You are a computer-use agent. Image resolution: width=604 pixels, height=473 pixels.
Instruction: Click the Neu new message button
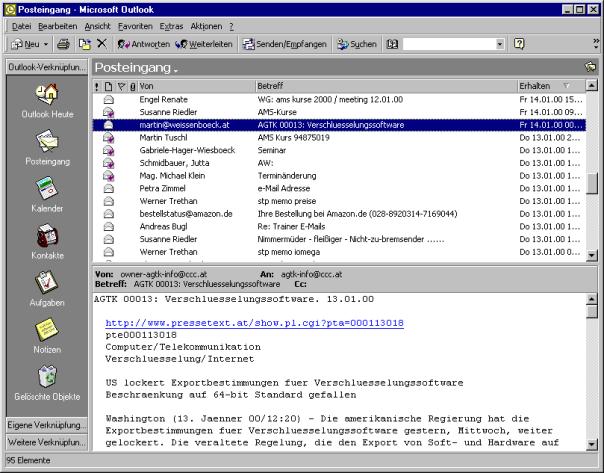coord(25,44)
